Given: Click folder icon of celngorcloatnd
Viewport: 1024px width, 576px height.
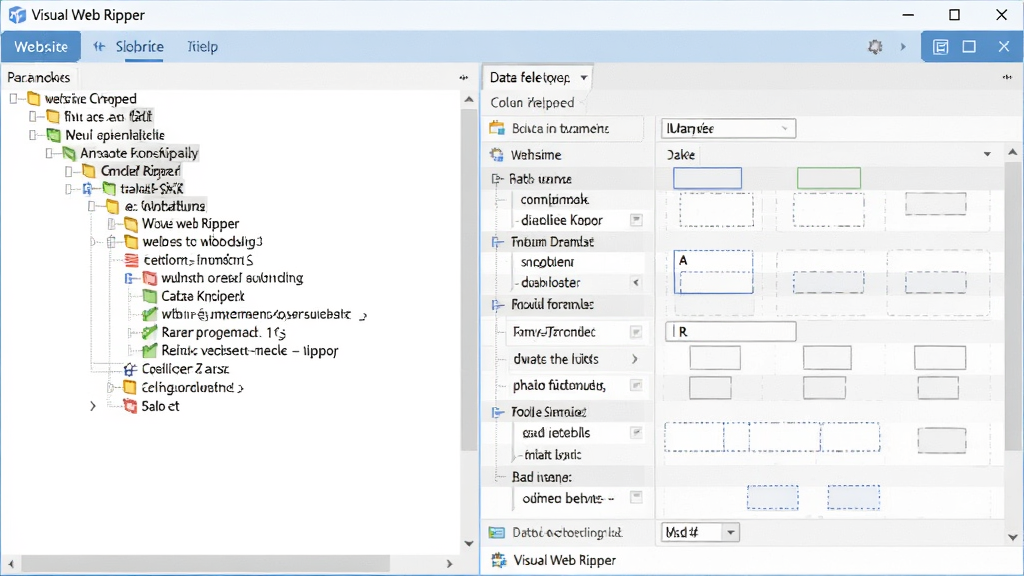Looking at the screenshot, I should 130,387.
